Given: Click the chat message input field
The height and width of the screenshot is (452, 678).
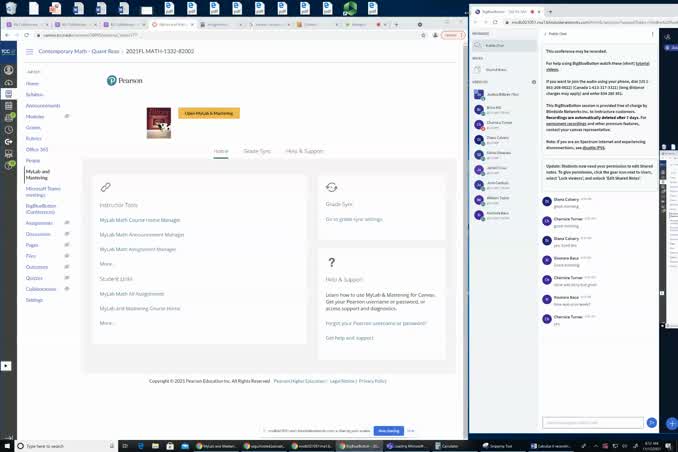Looking at the screenshot, I should [x=592, y=423].
